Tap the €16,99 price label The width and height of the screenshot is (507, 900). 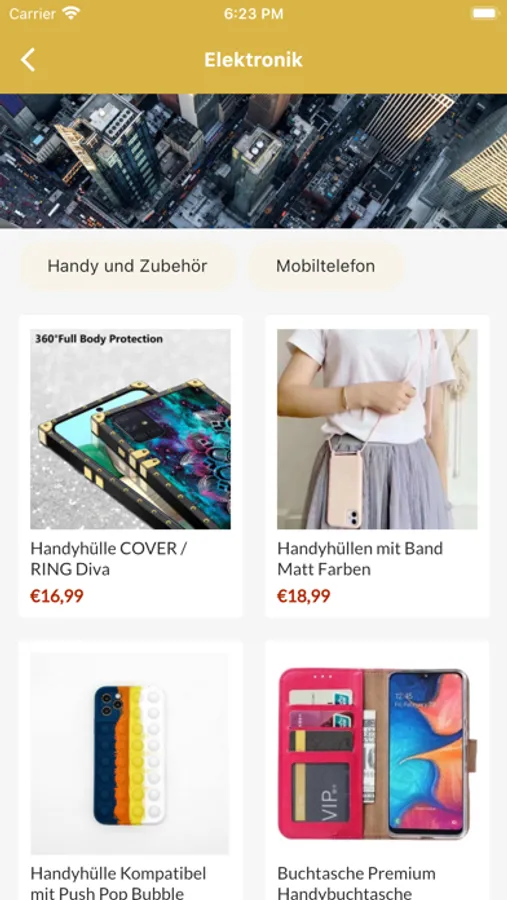57,596
